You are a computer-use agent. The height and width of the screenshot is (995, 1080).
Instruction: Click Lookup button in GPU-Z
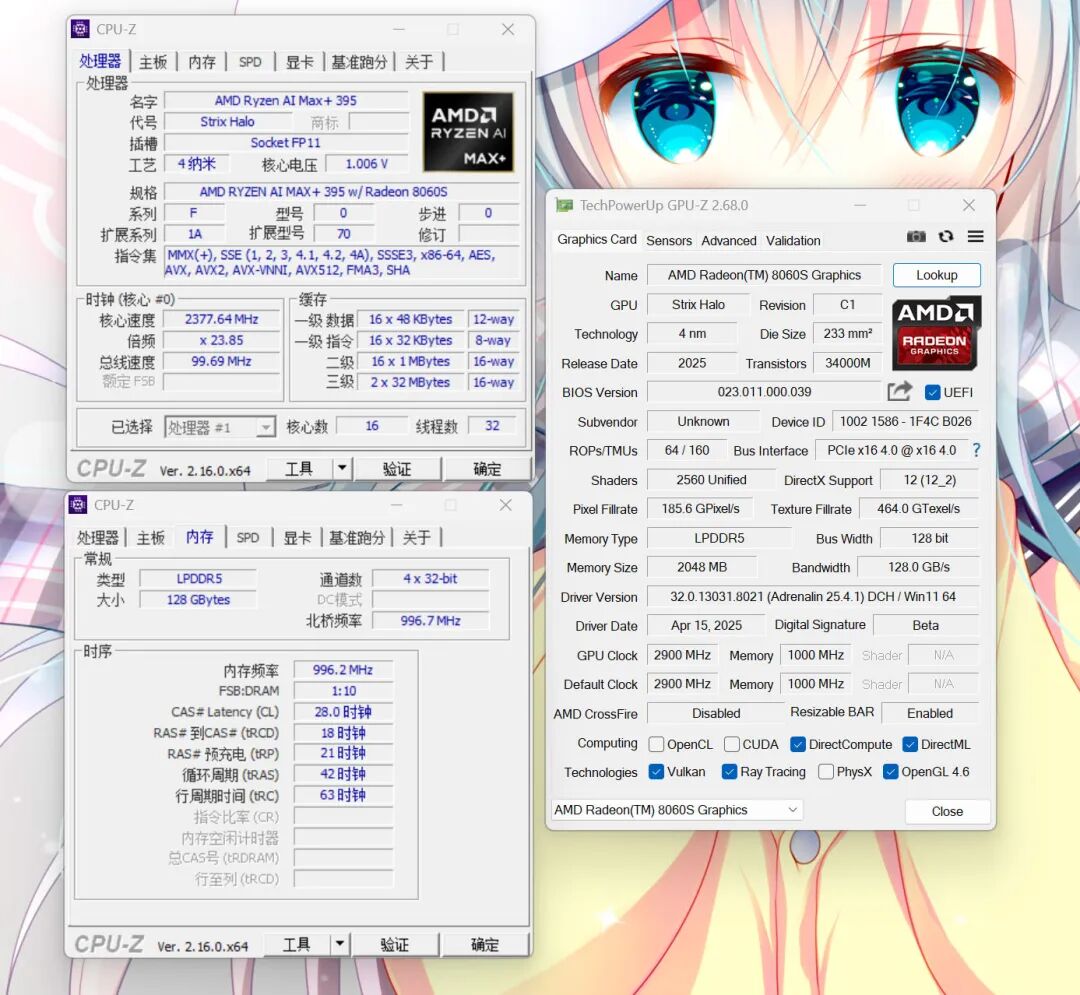[937, 275]
